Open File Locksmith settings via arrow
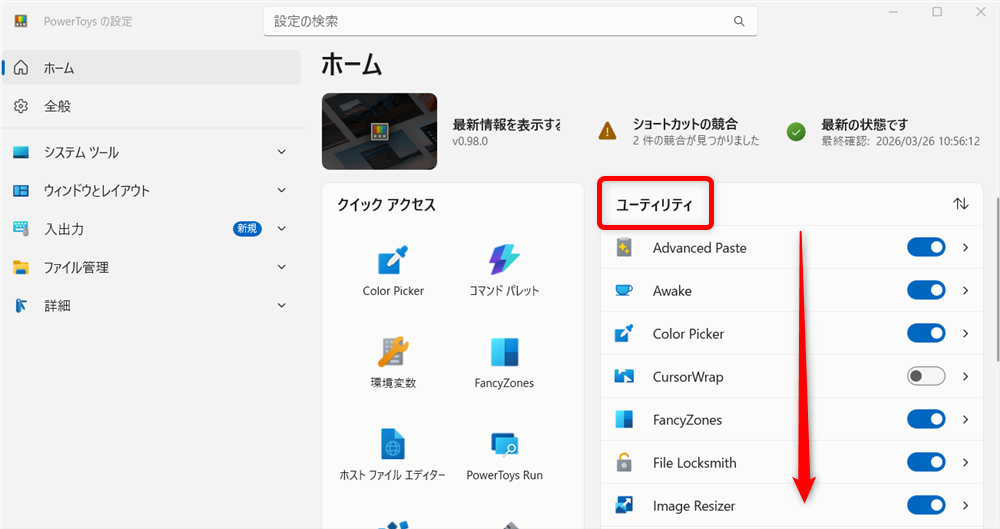The width and height of the screenshot is (1000, 529). point(966,462)
